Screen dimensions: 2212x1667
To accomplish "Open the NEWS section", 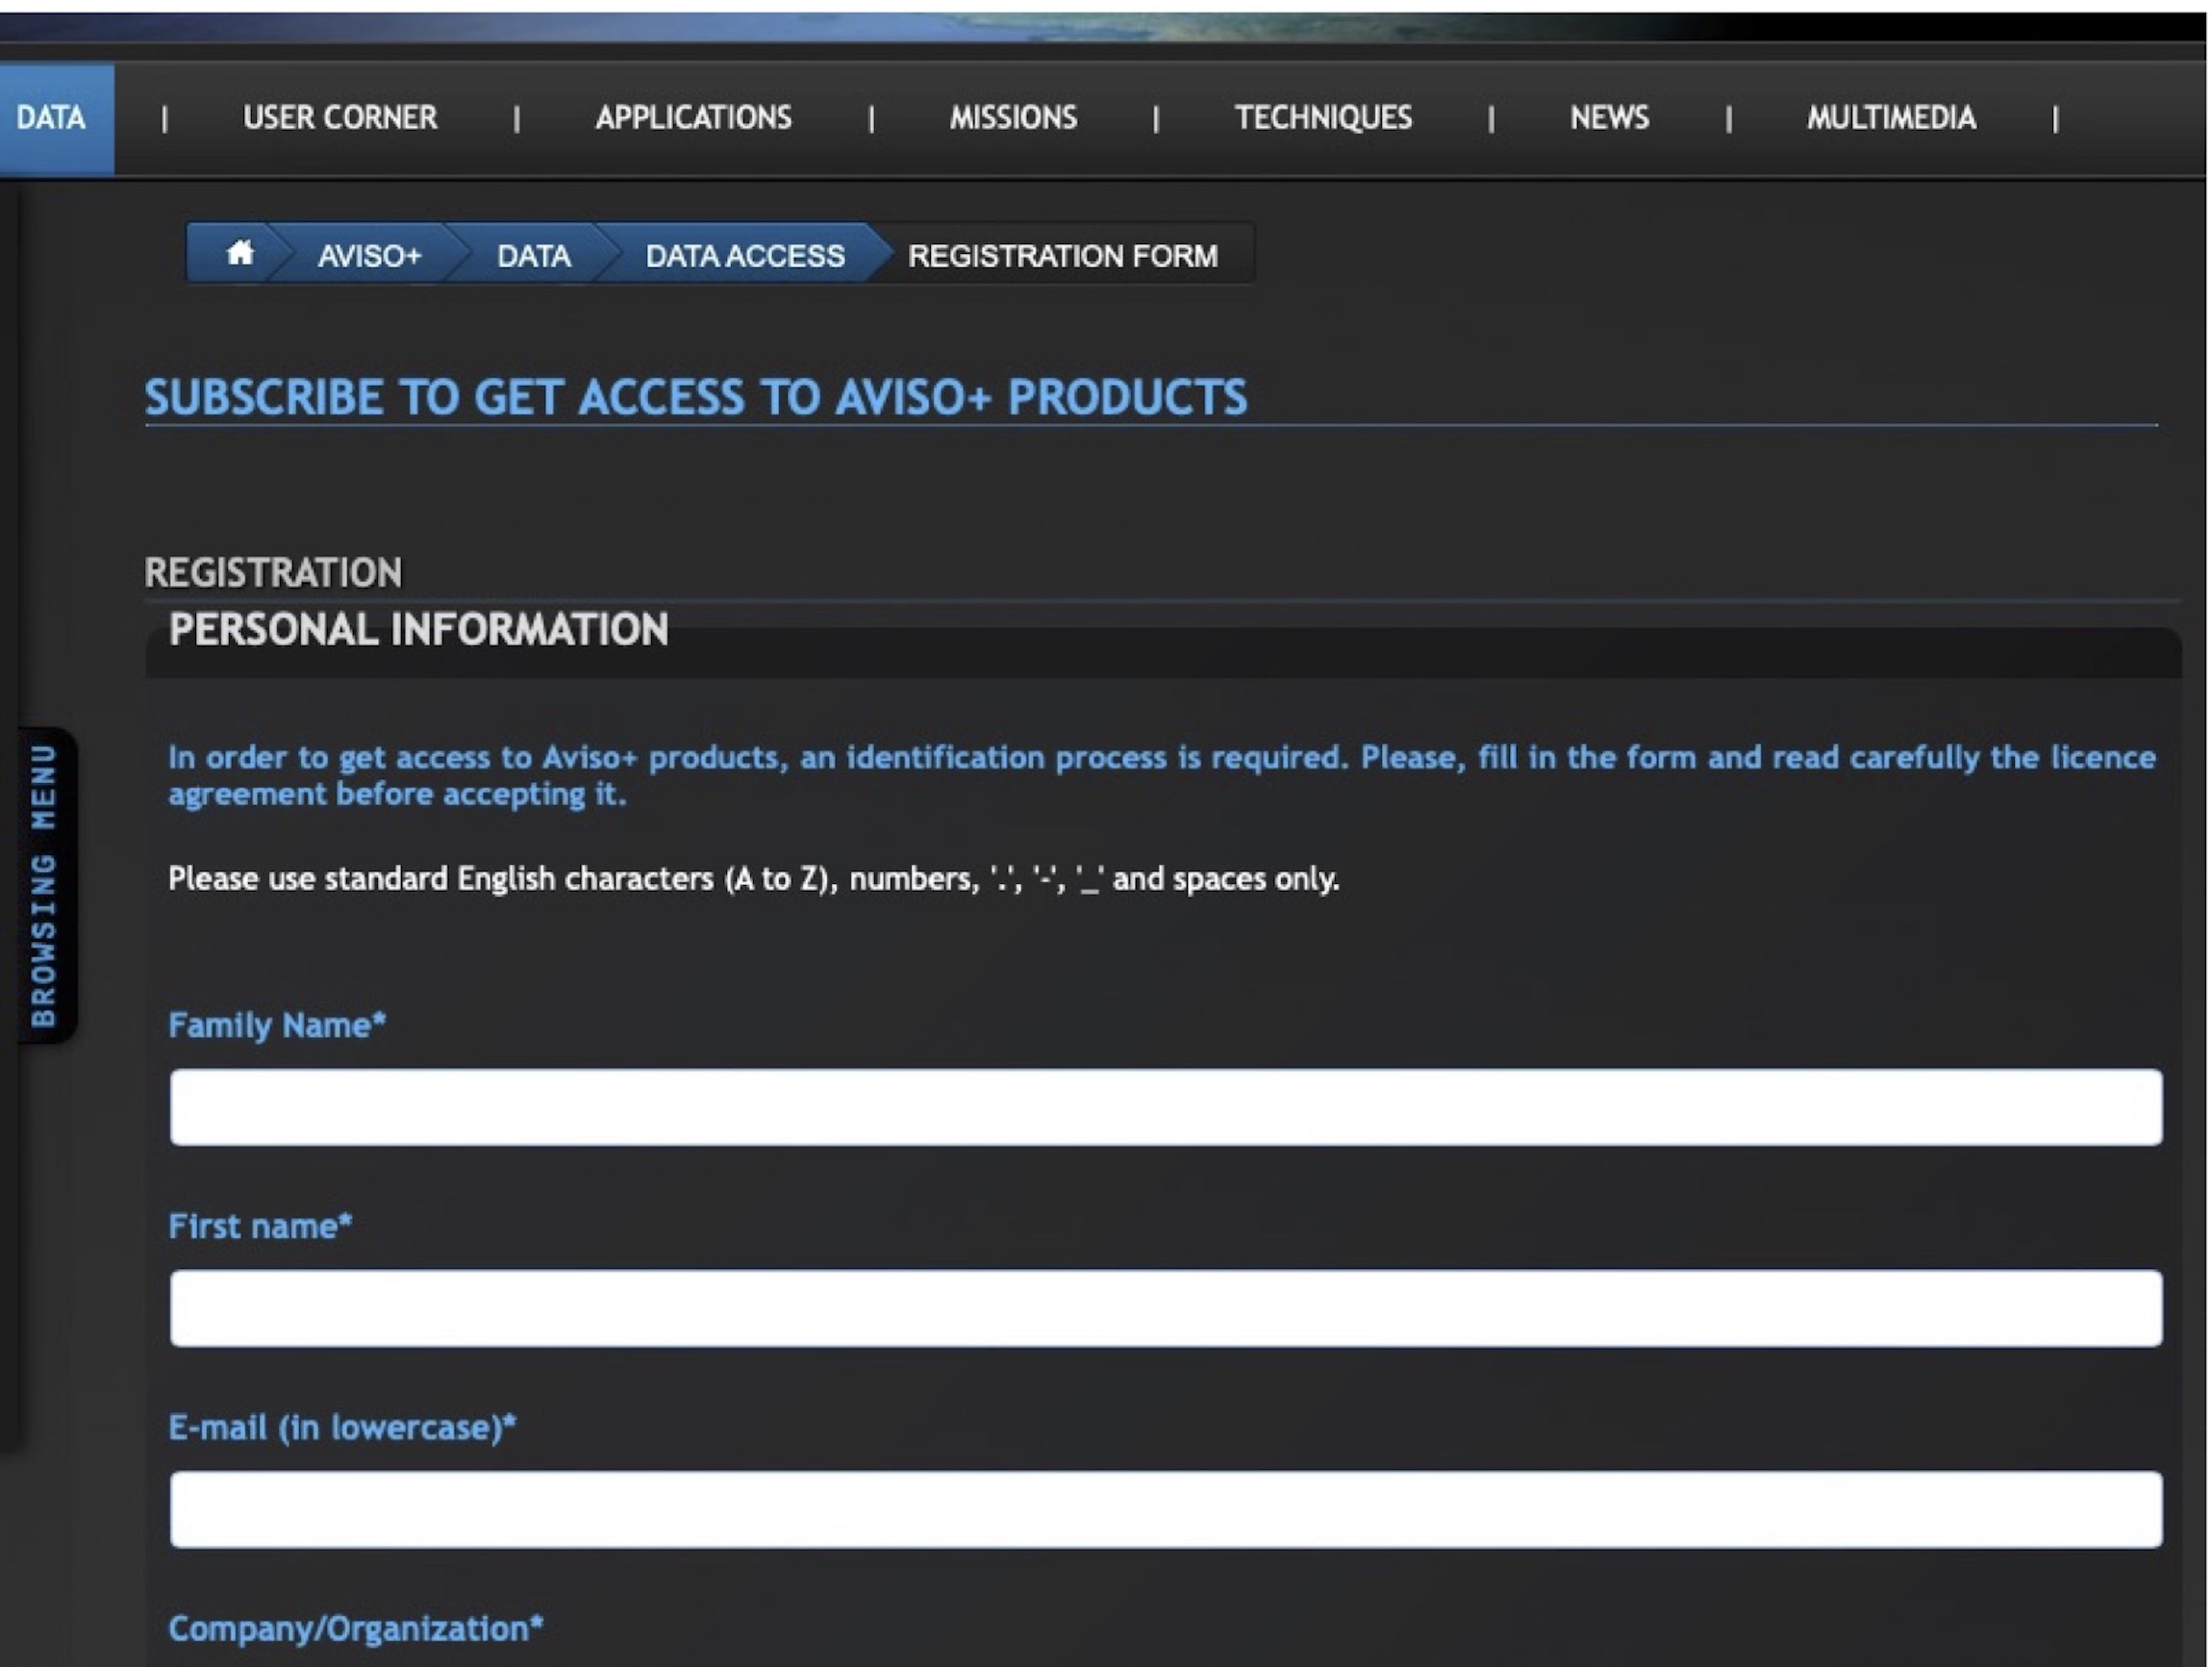I will tap(1609, 118).
